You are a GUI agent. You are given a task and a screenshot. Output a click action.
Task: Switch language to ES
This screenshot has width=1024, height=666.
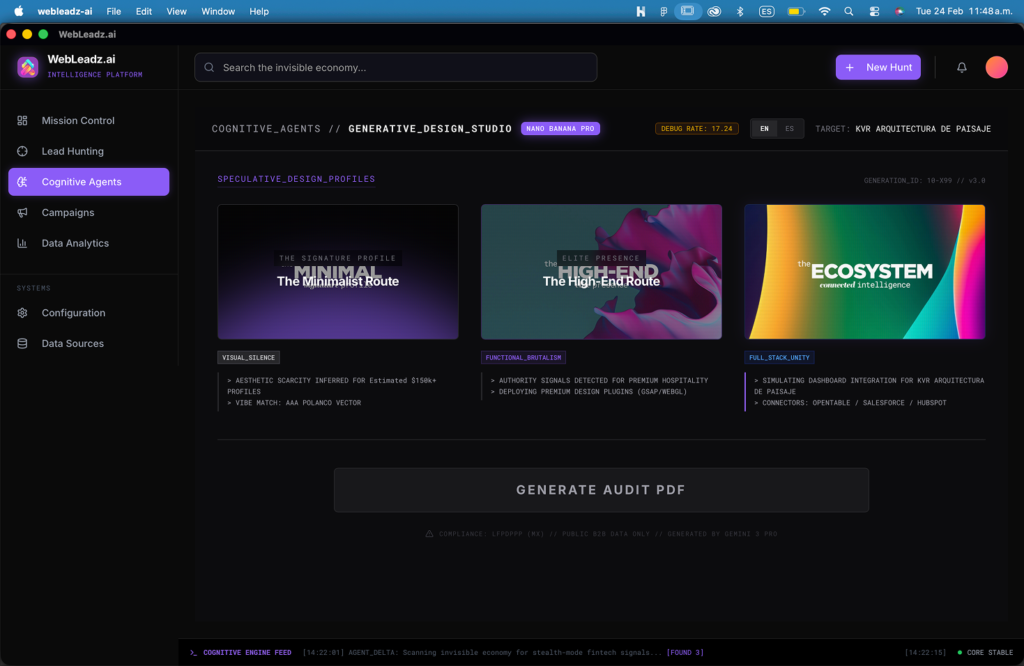790,129
